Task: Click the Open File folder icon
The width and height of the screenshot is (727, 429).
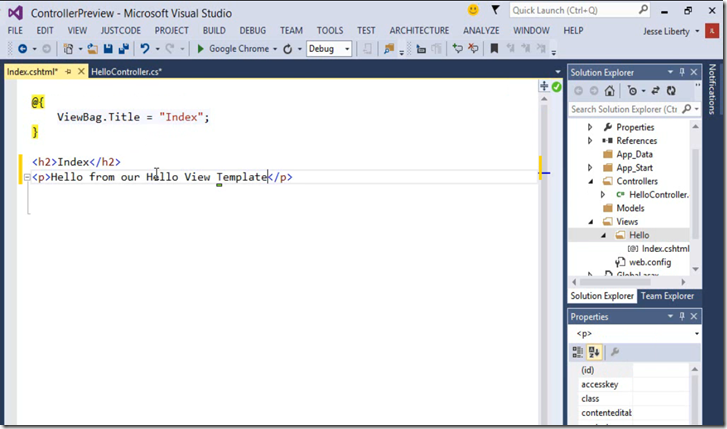Action: pos(92,49)
